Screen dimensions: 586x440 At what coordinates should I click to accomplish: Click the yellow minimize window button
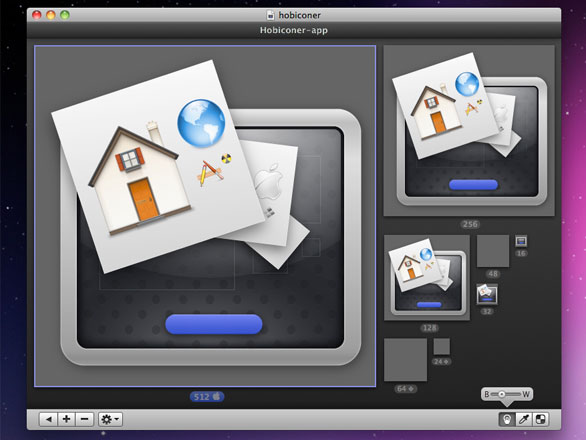pyautogui.click(x=51, y=15)
